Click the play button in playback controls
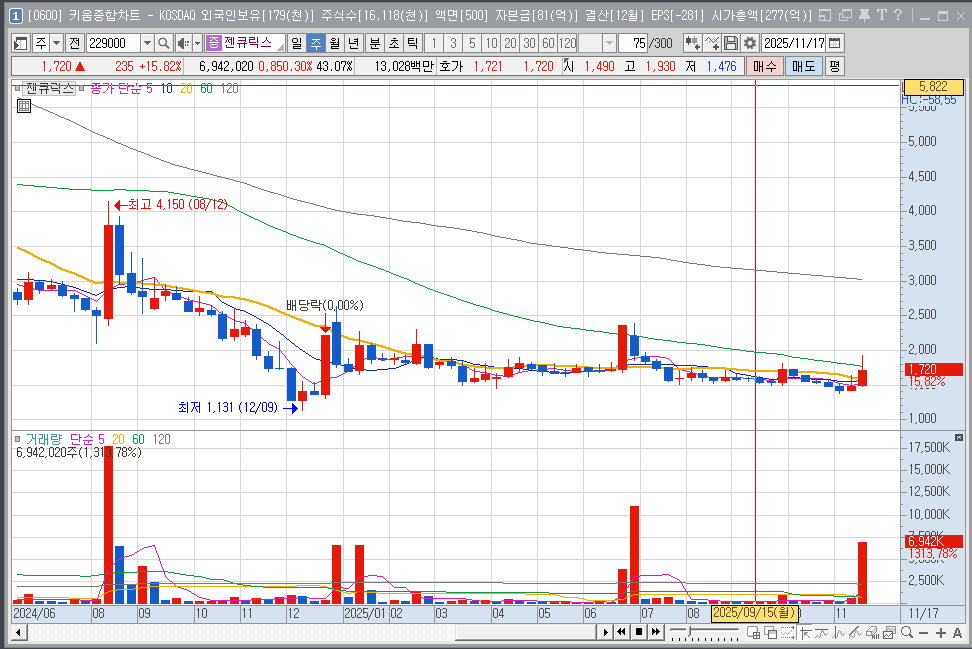The image size is (972, 649). pos(606,632)
